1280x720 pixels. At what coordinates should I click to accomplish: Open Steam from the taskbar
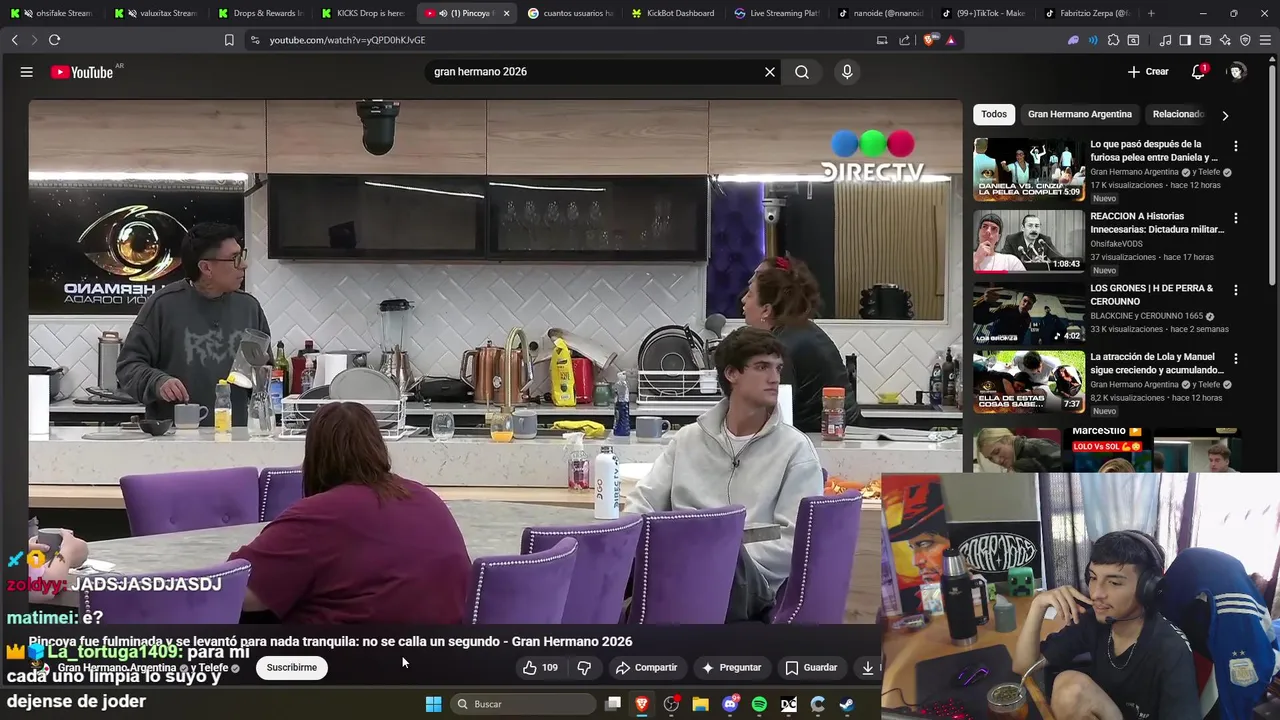847,704
